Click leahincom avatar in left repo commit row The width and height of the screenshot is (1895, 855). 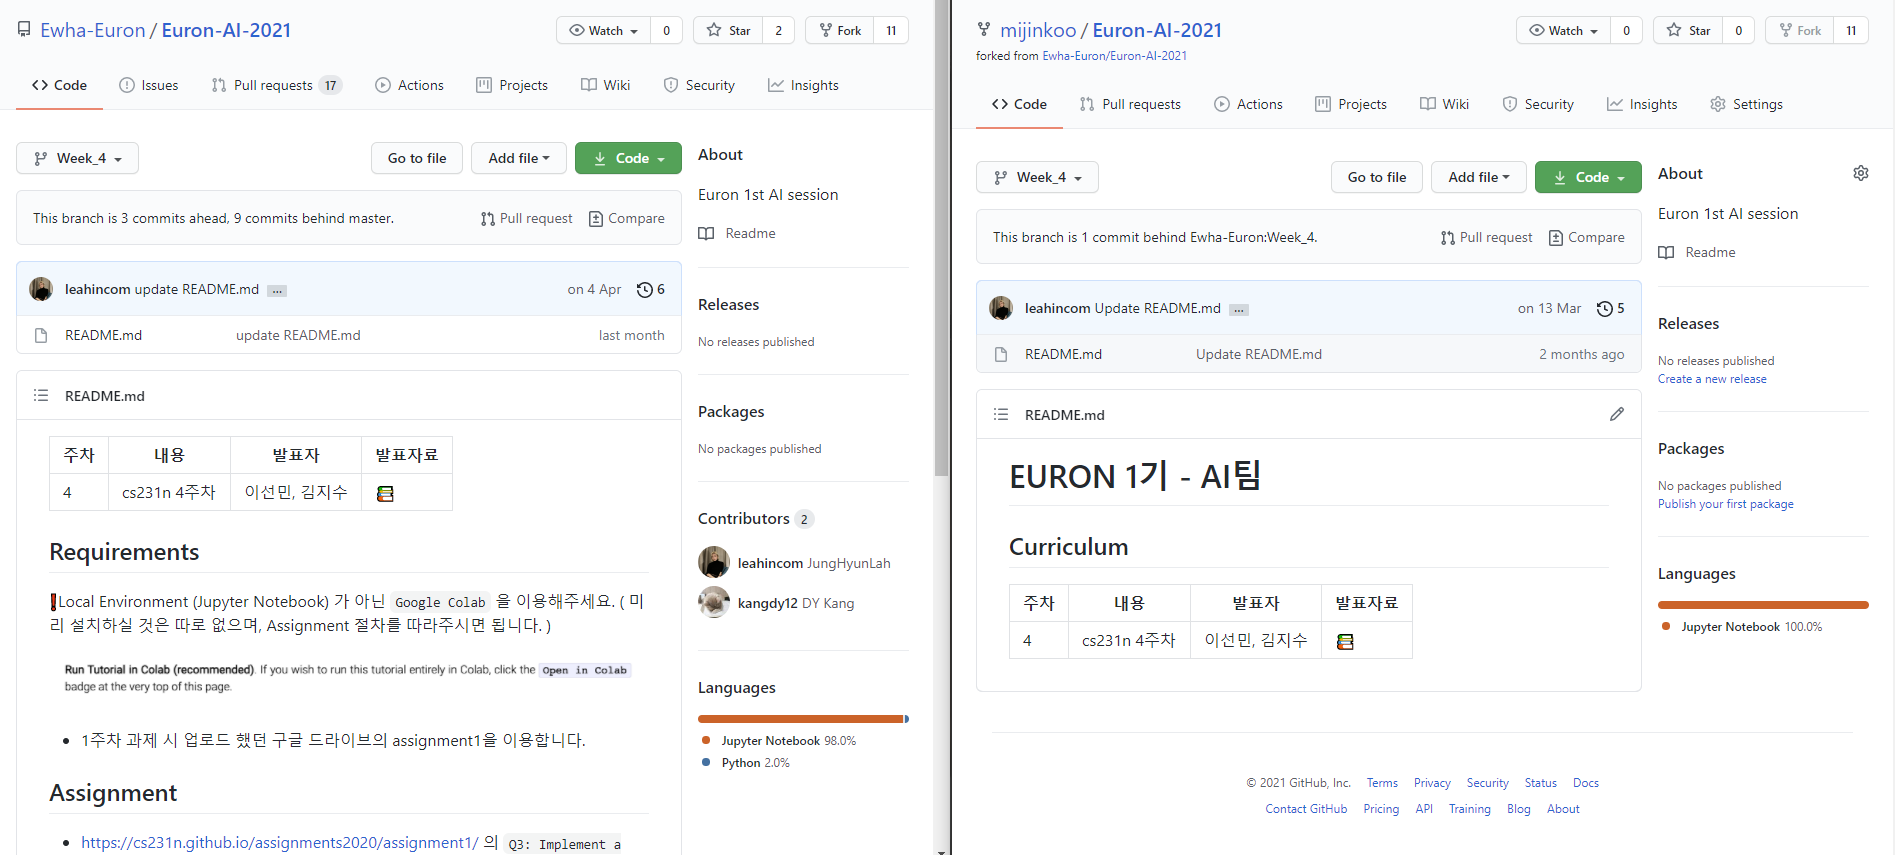(x=41, y=289)
